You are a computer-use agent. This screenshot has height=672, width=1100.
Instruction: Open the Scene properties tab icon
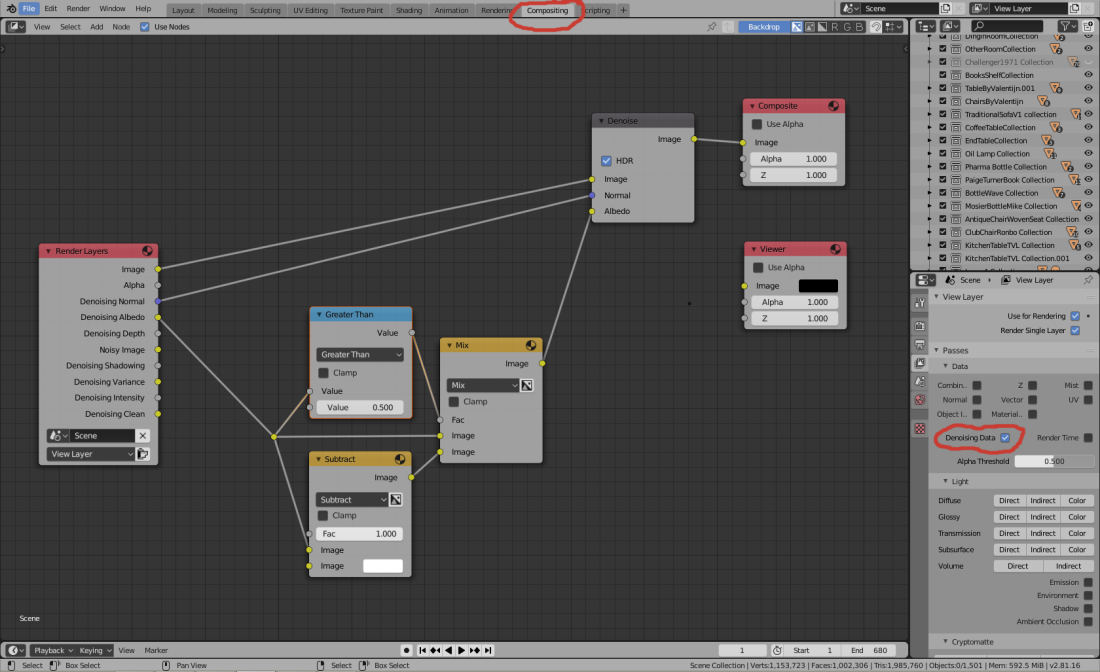920,381
